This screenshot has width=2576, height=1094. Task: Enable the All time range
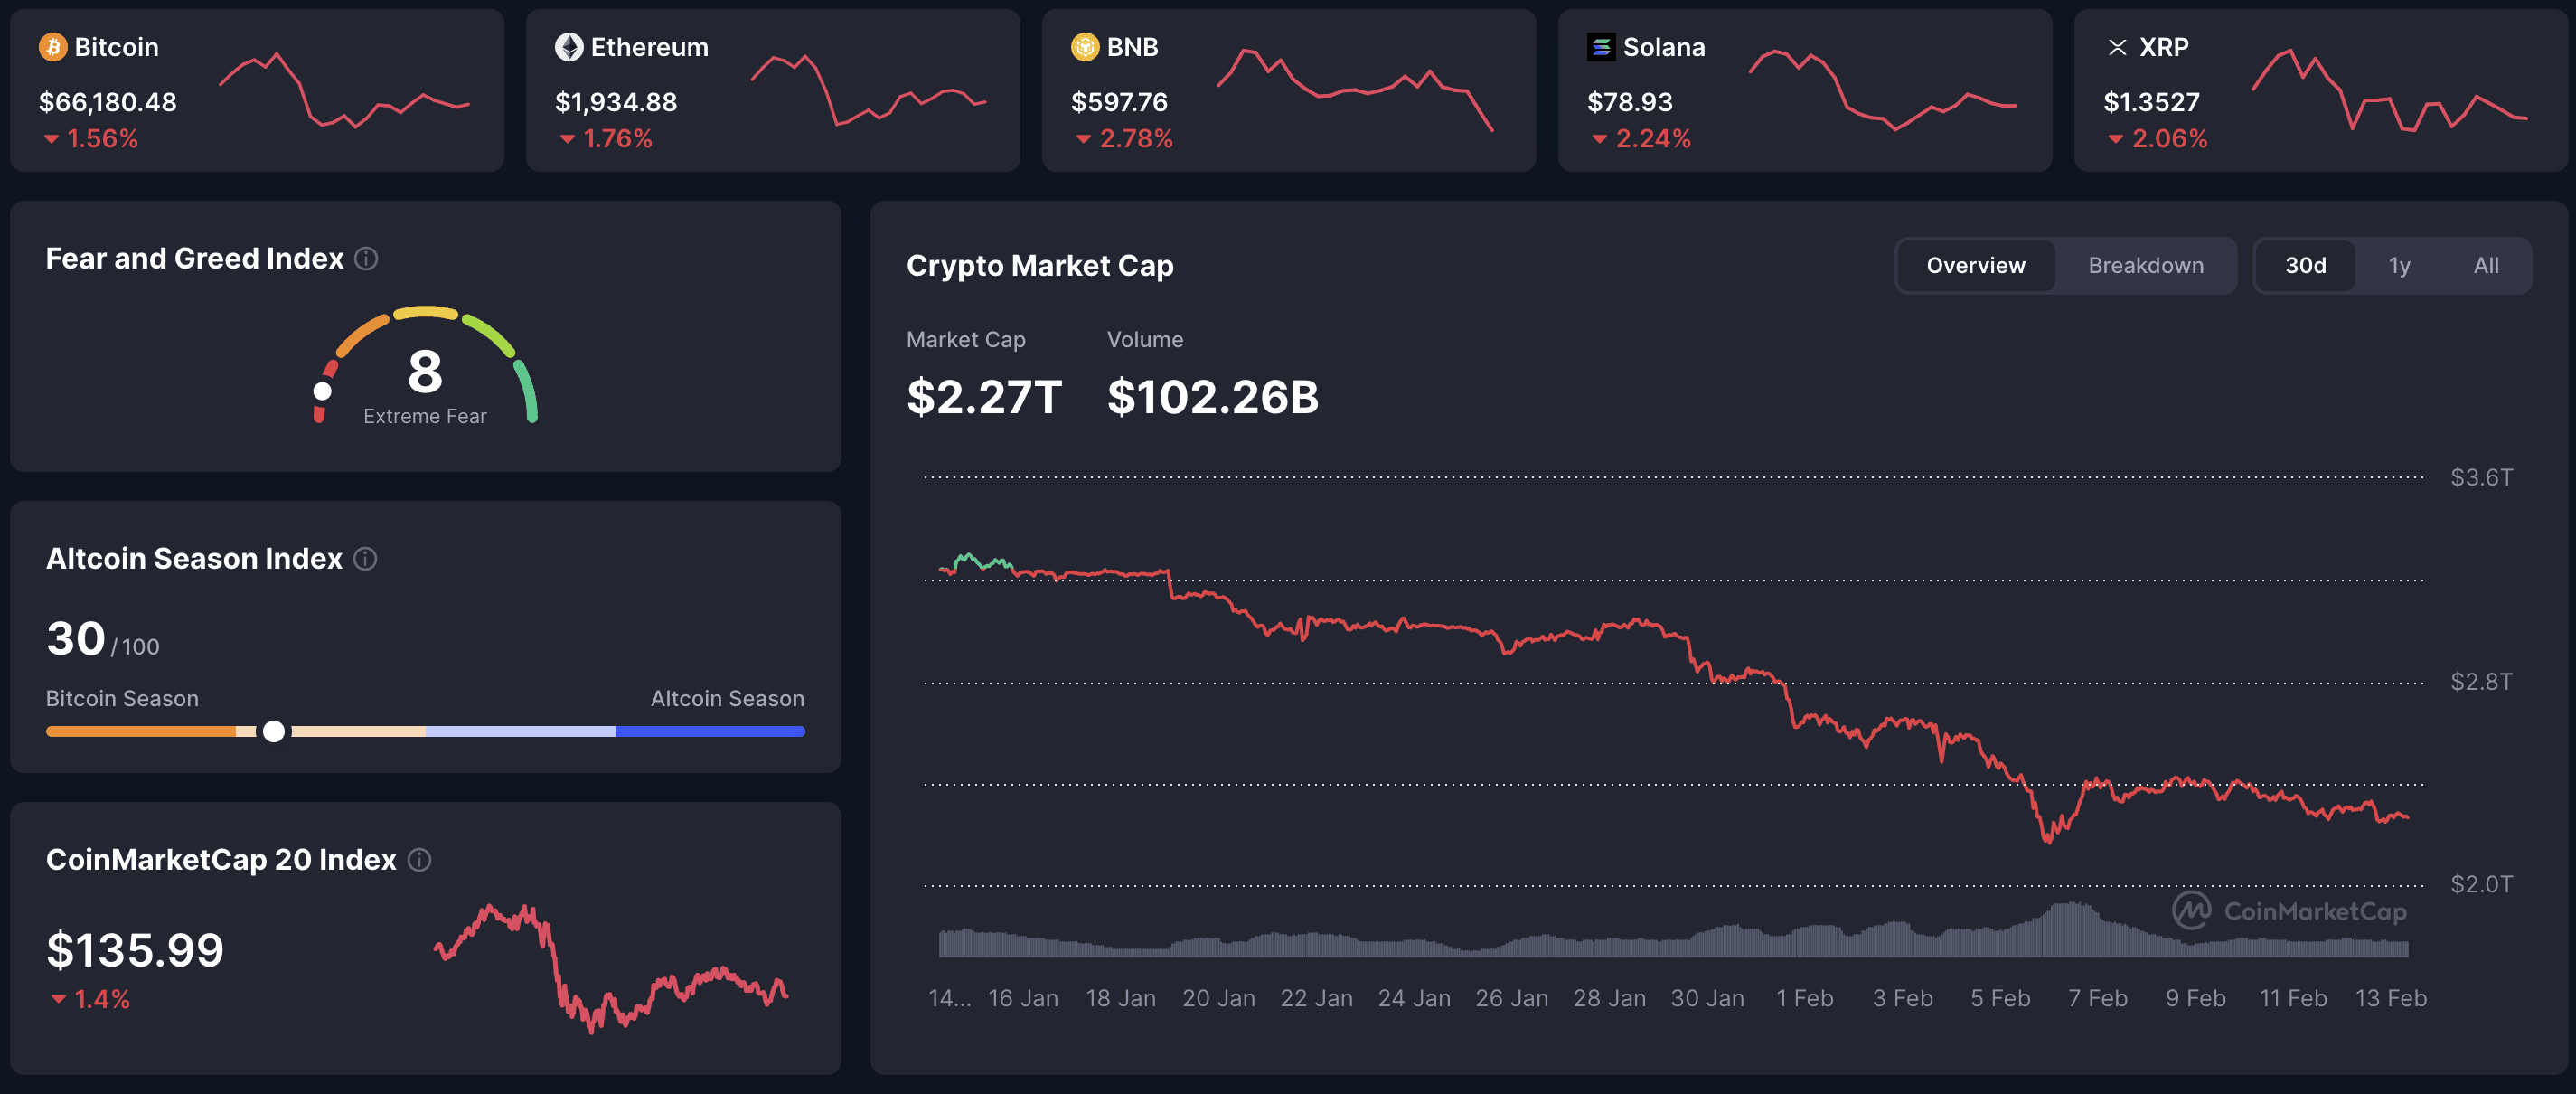(2486, 265)
